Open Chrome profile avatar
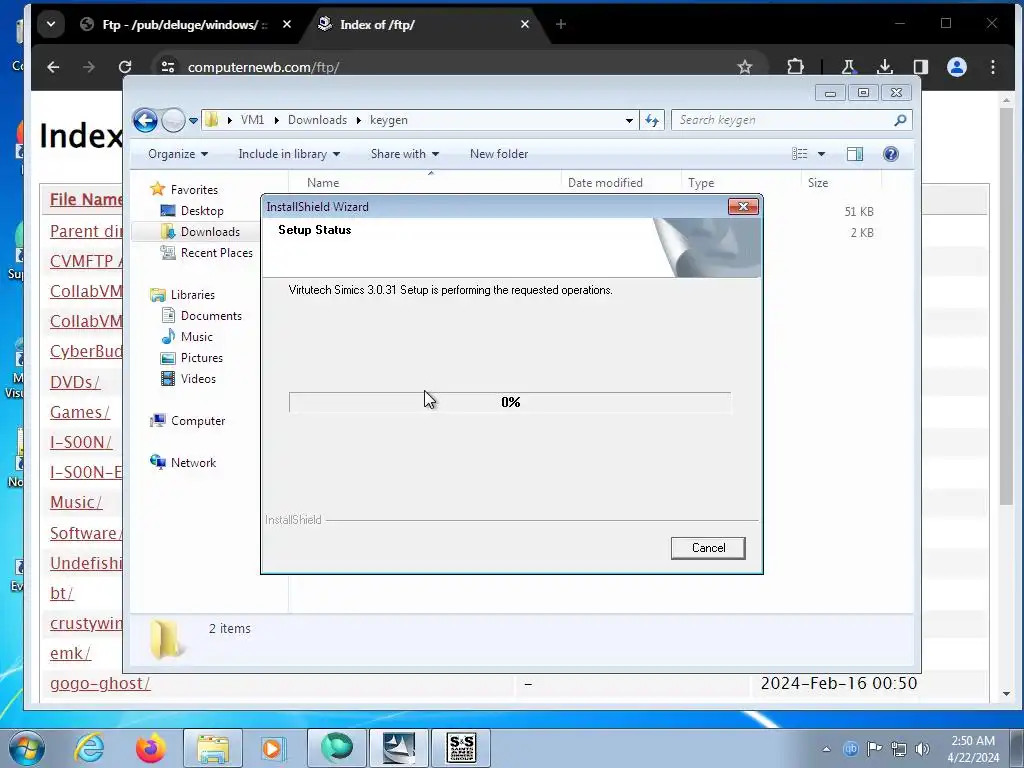 (x=957, y=67)
